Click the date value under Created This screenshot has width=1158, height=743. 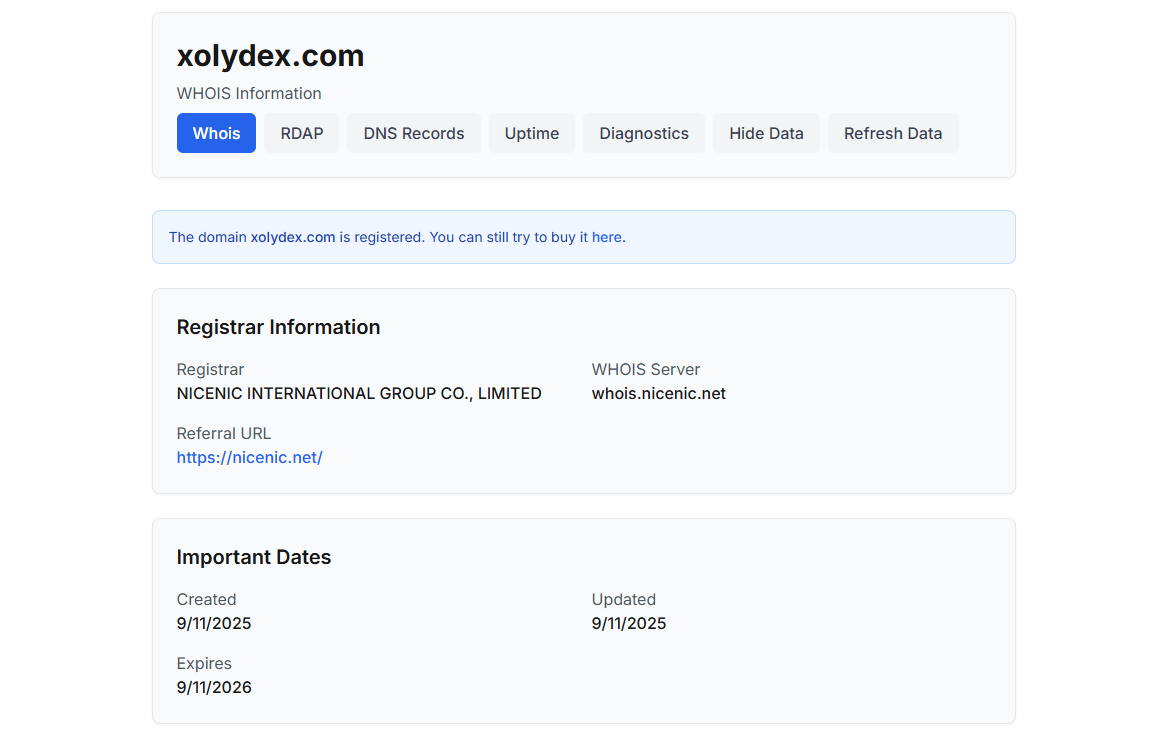tap(214, 623)
